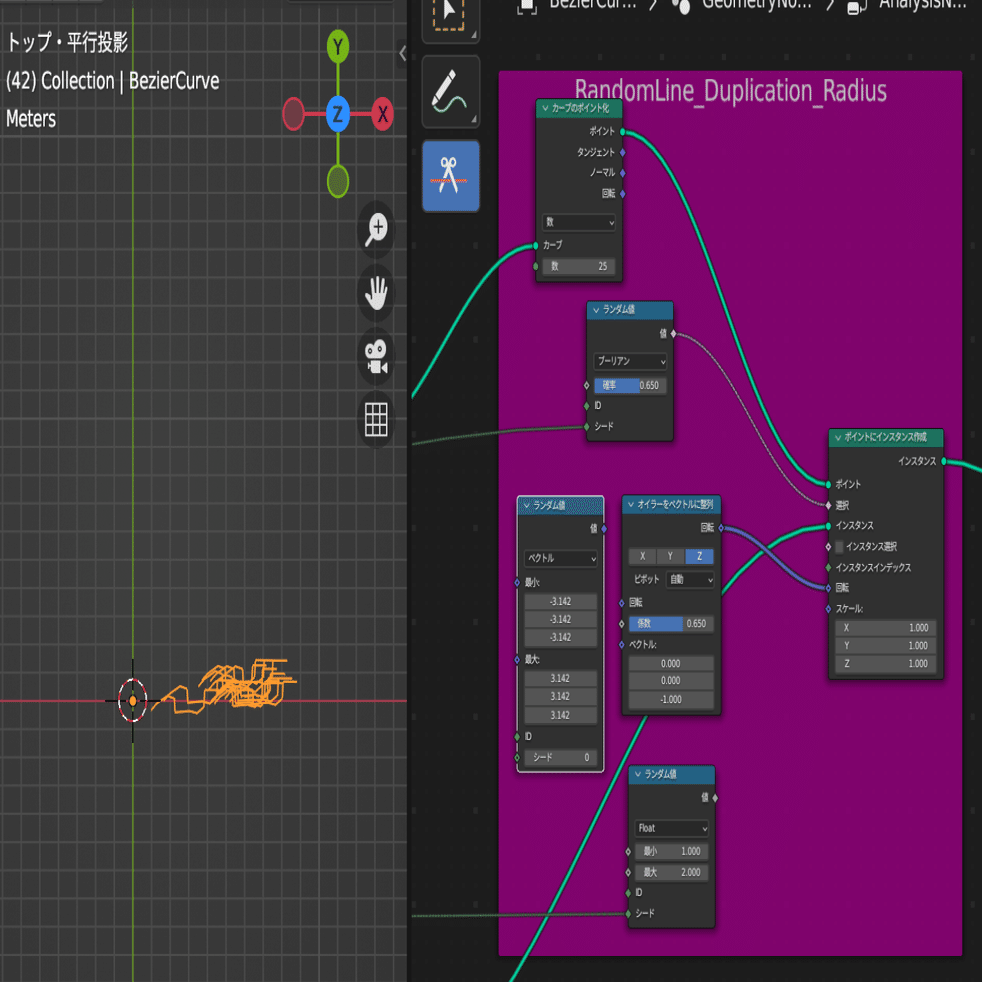Select the Annotate pencil tool
Viewport: 982px width, 982px height.
450,92
